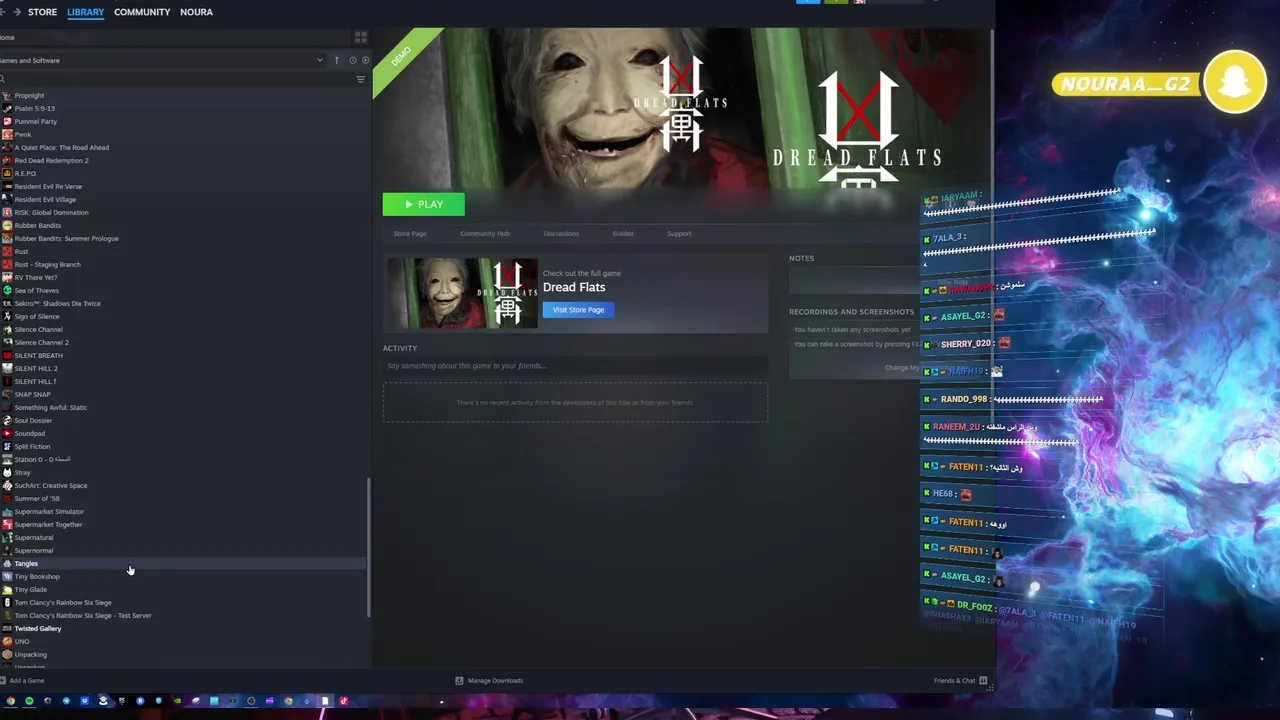Click the Supermarket Simulator icon

tap(7, 511)
